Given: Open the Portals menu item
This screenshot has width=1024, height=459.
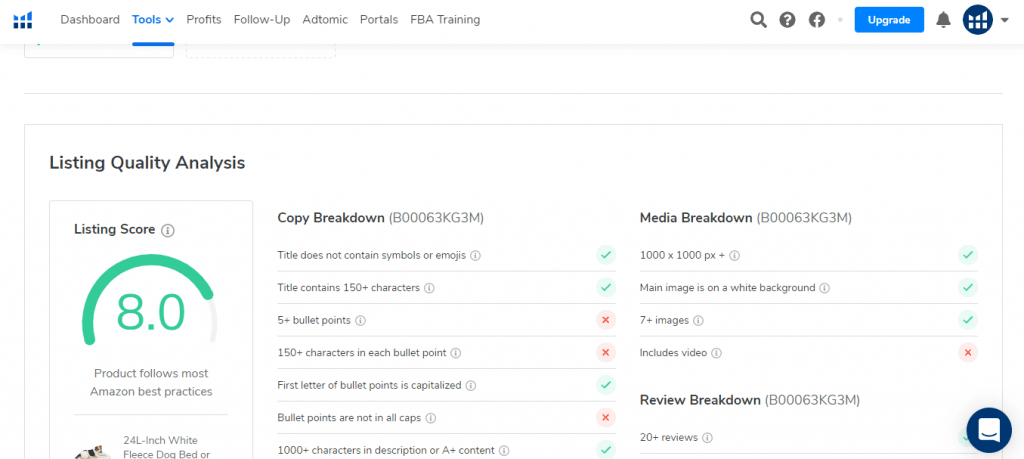Looking at the screenshot, I should [x=379, y=20].
